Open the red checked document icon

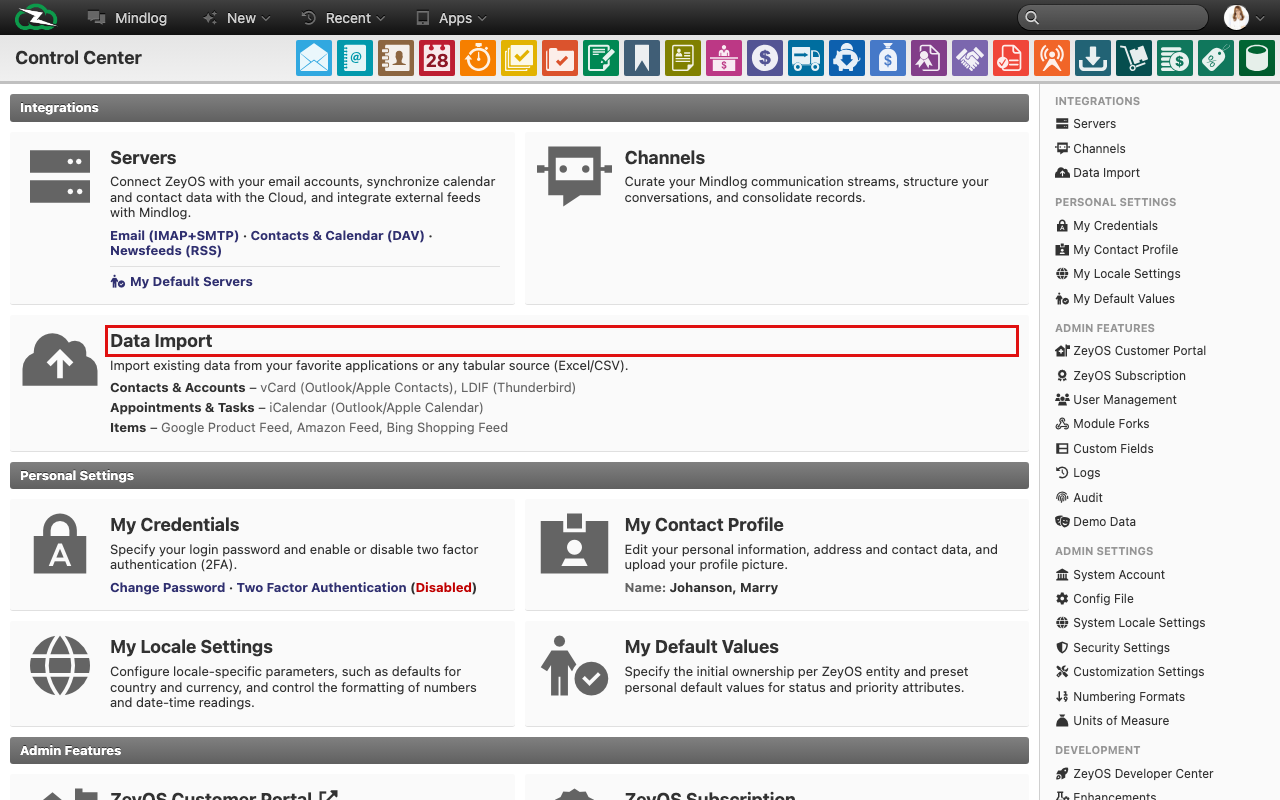pyautogui.click(x=1011, y=58)
